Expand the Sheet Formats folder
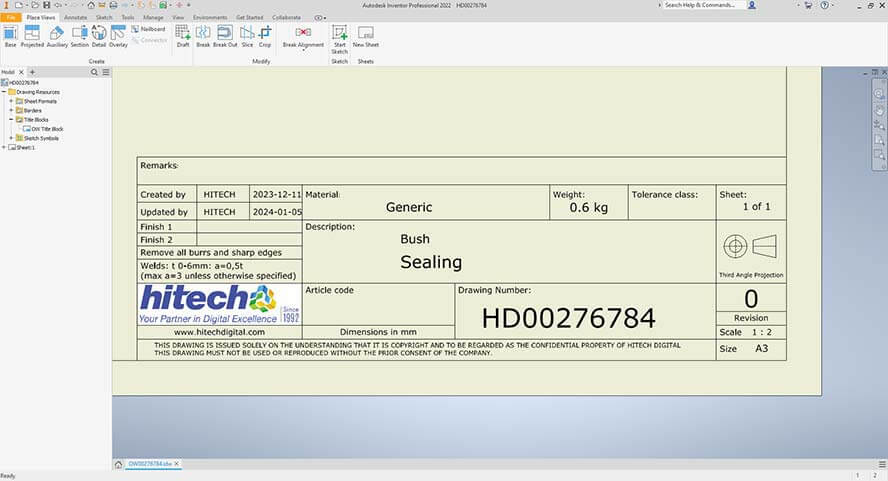888x481 pixels. click(11, 101)
